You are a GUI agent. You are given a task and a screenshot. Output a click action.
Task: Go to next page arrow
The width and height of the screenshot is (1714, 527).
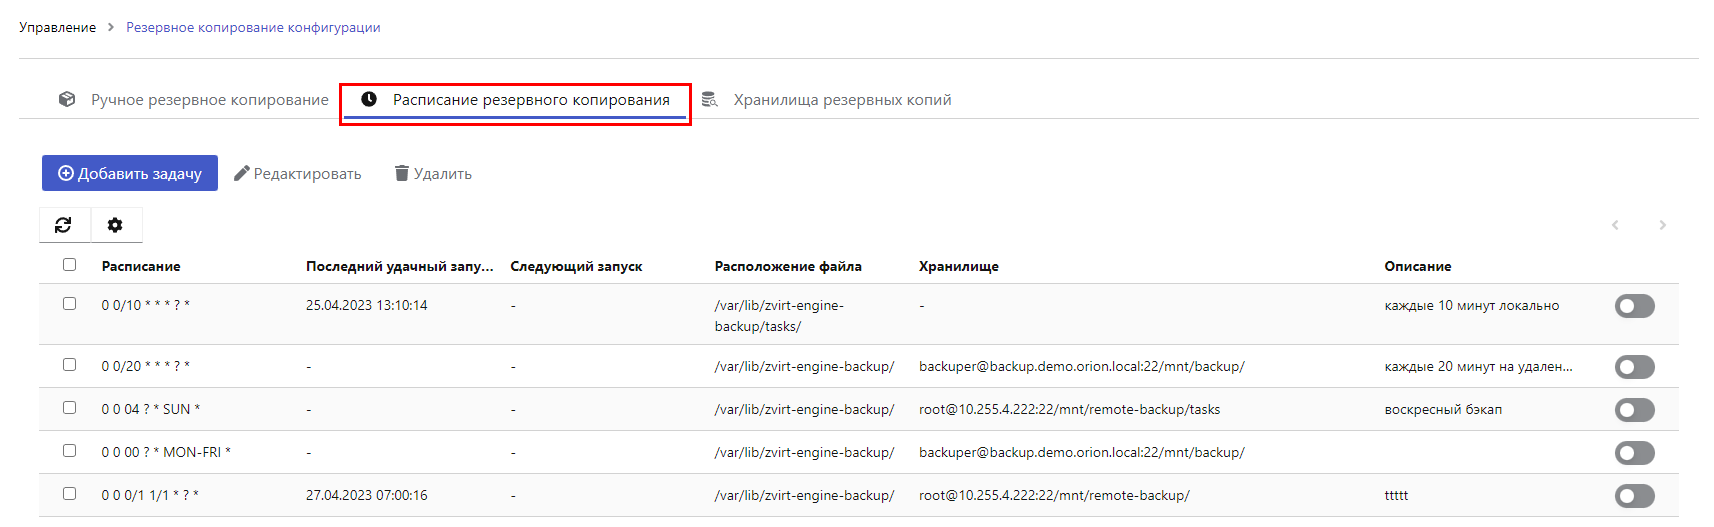1663,225
